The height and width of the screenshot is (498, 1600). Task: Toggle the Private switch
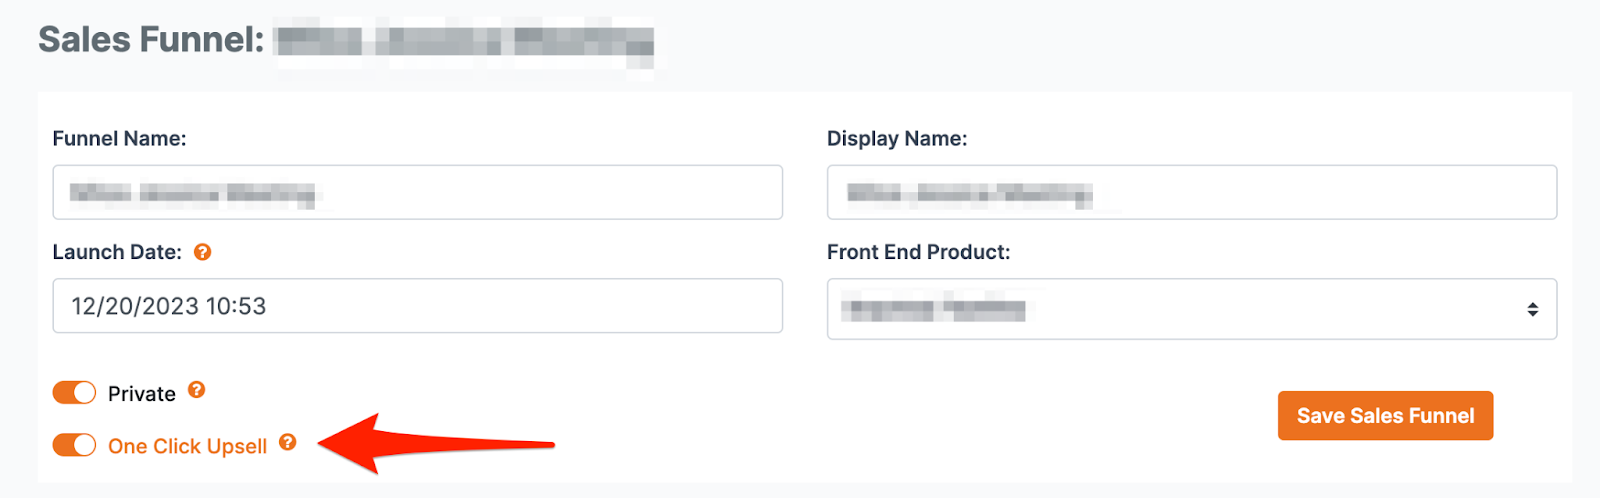pyautogui.click(x=74, y=393)
